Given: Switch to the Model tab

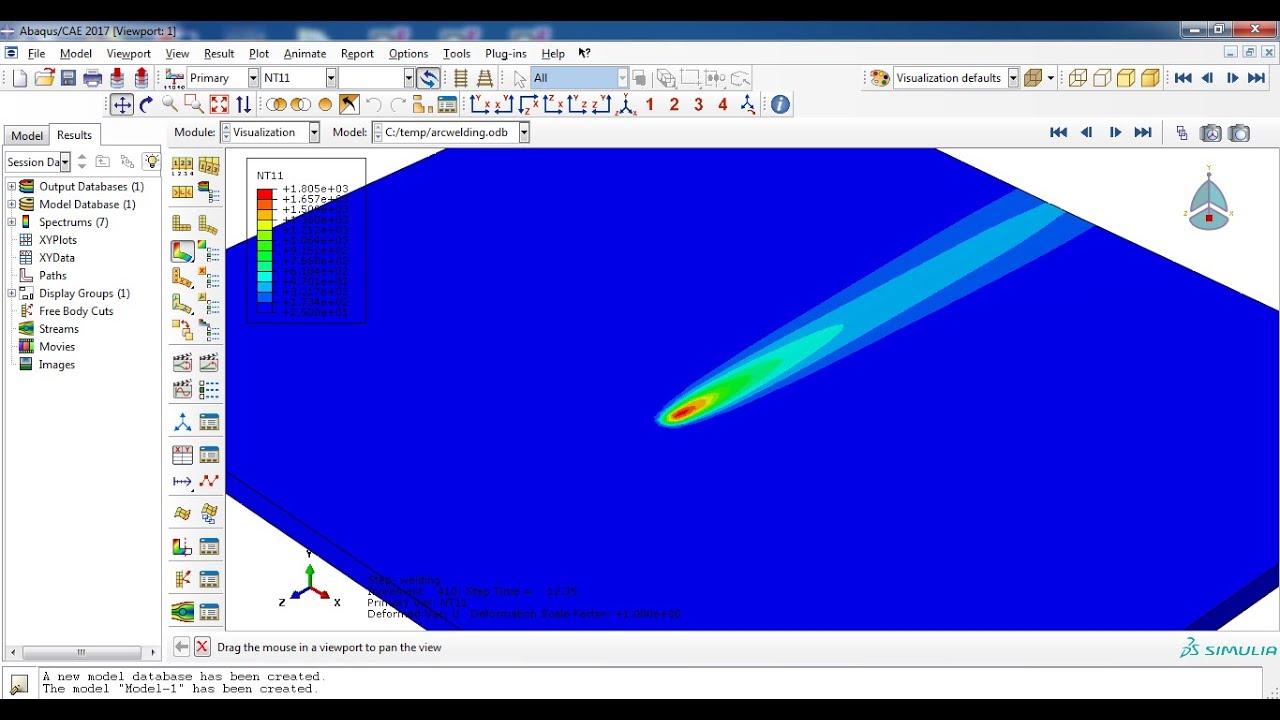Looking at the screenshot, I should click(26, 136).
